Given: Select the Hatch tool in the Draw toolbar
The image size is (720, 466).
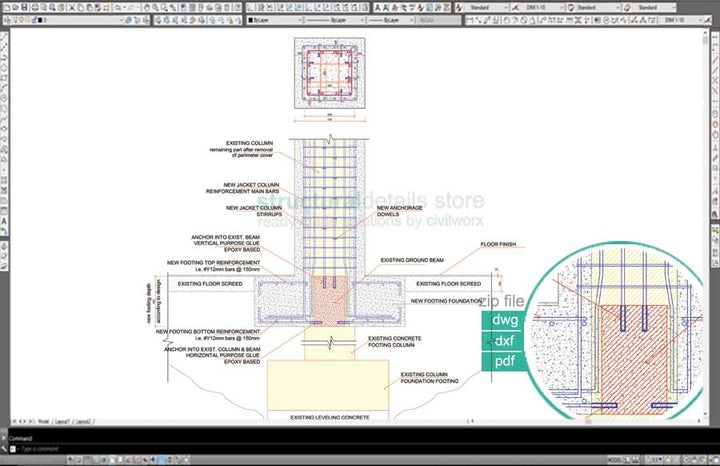Looking at the screenshot, I should 4,180.
